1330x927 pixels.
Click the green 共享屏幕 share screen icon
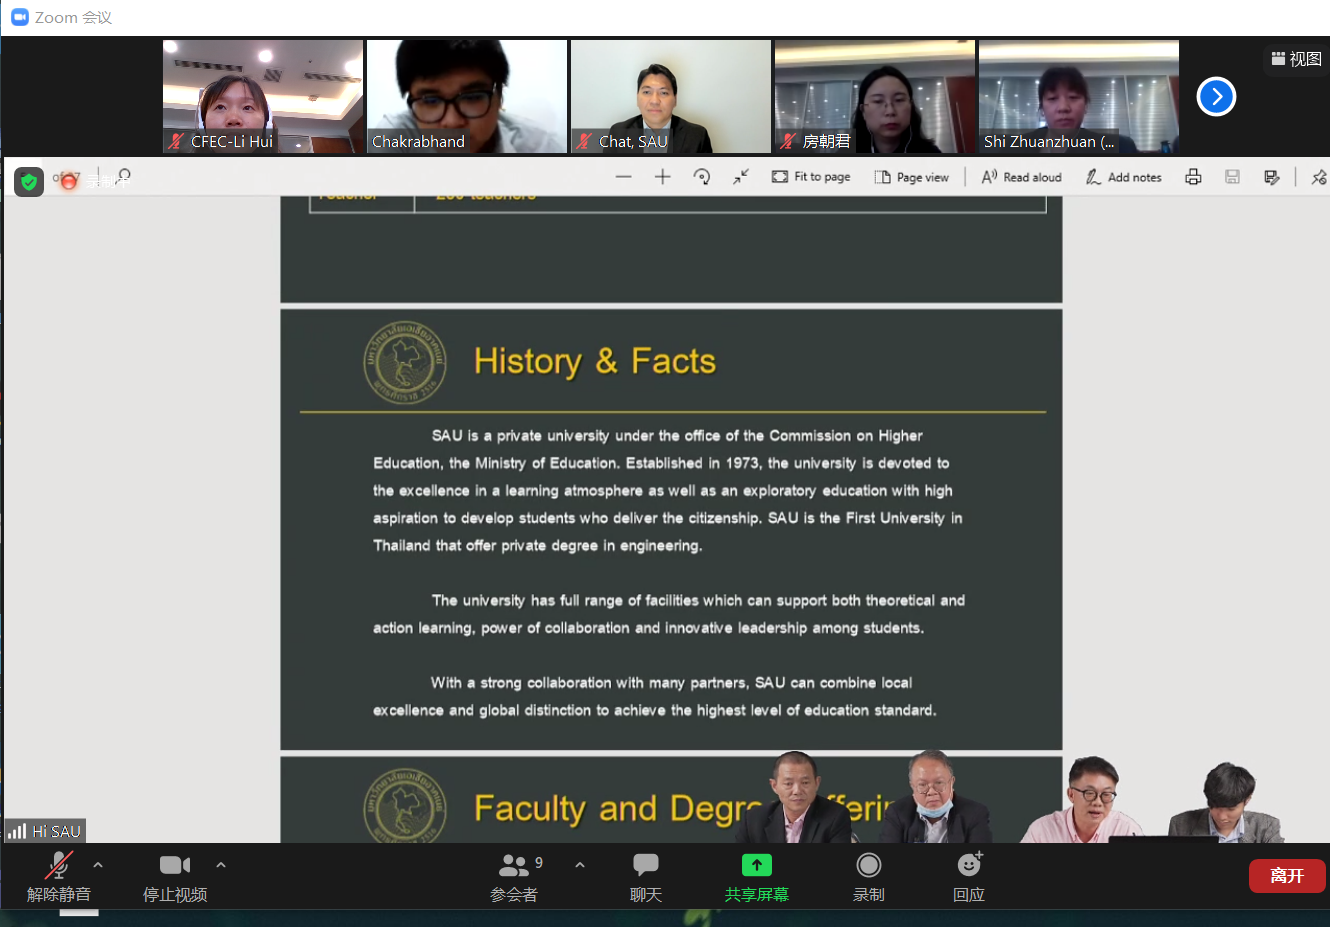(756, 865)
